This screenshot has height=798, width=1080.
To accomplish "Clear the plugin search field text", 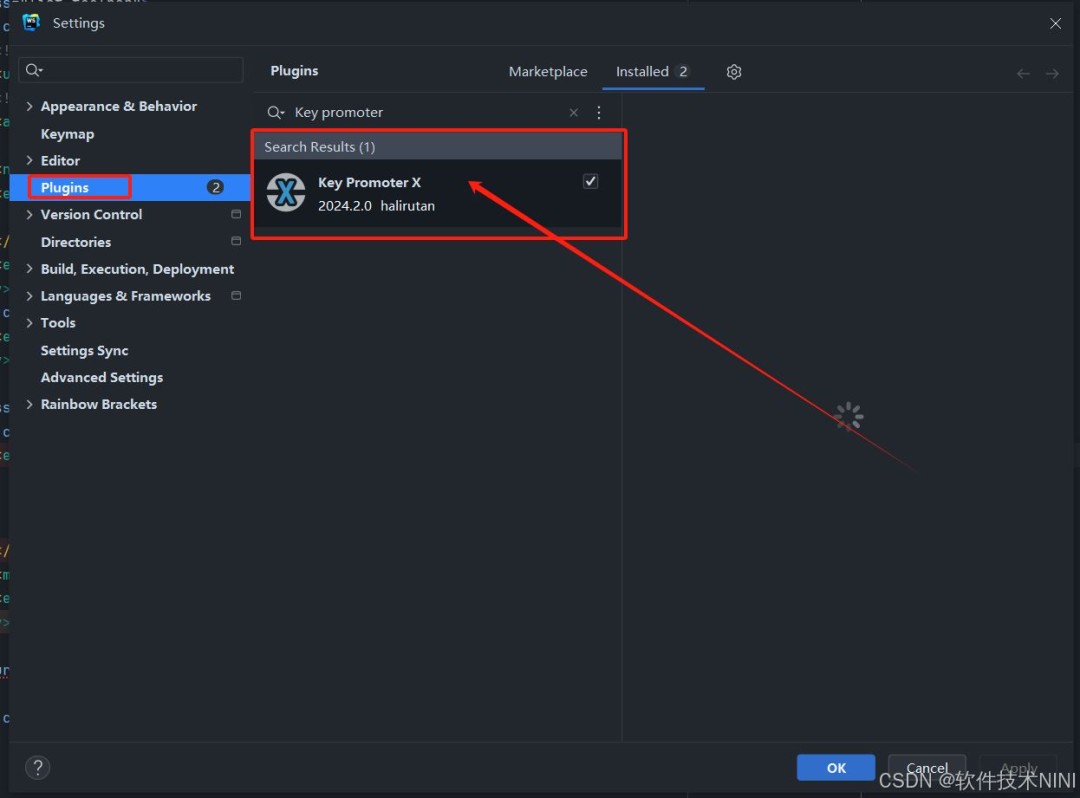I will [x=574, y=113].
